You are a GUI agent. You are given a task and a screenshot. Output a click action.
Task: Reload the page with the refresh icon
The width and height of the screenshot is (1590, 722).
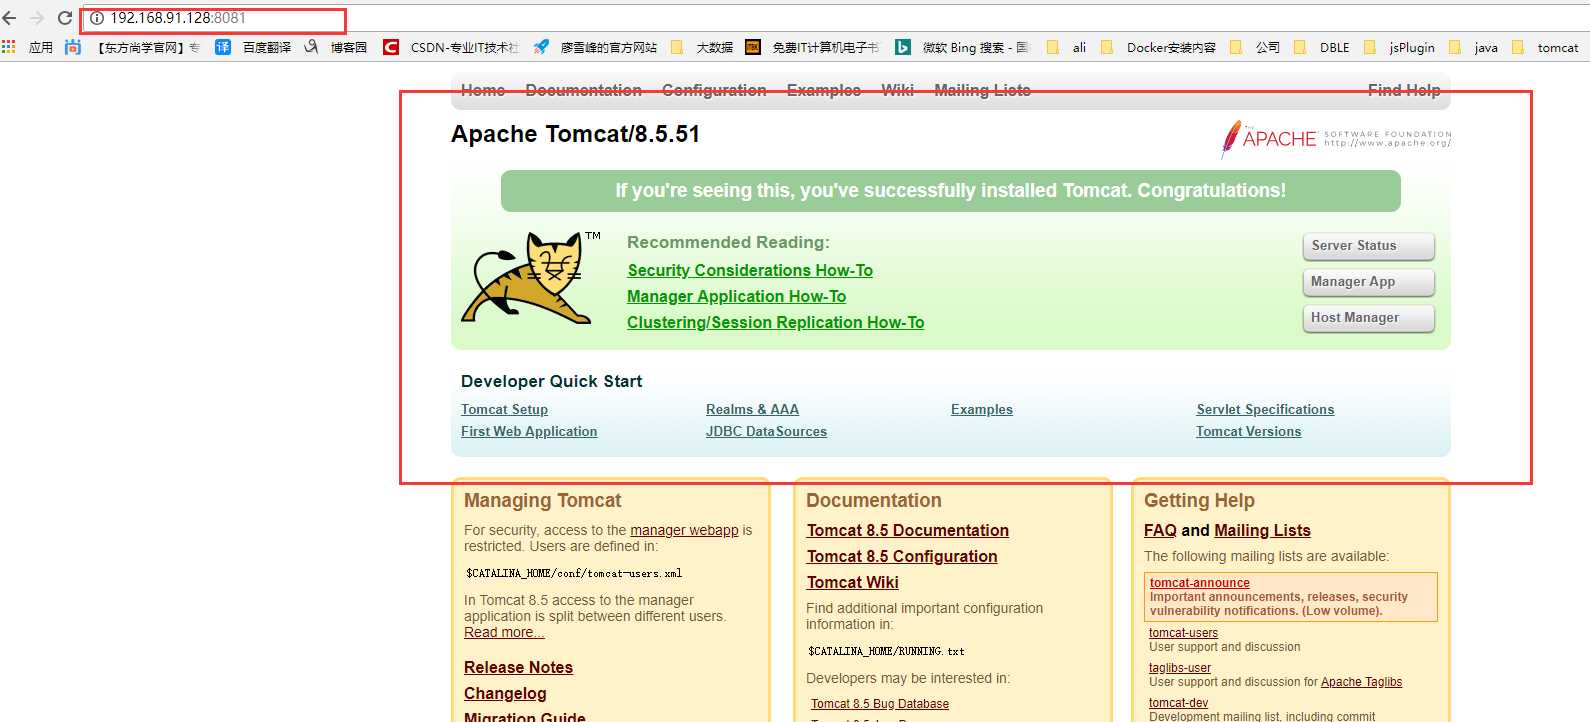[65, 18]
